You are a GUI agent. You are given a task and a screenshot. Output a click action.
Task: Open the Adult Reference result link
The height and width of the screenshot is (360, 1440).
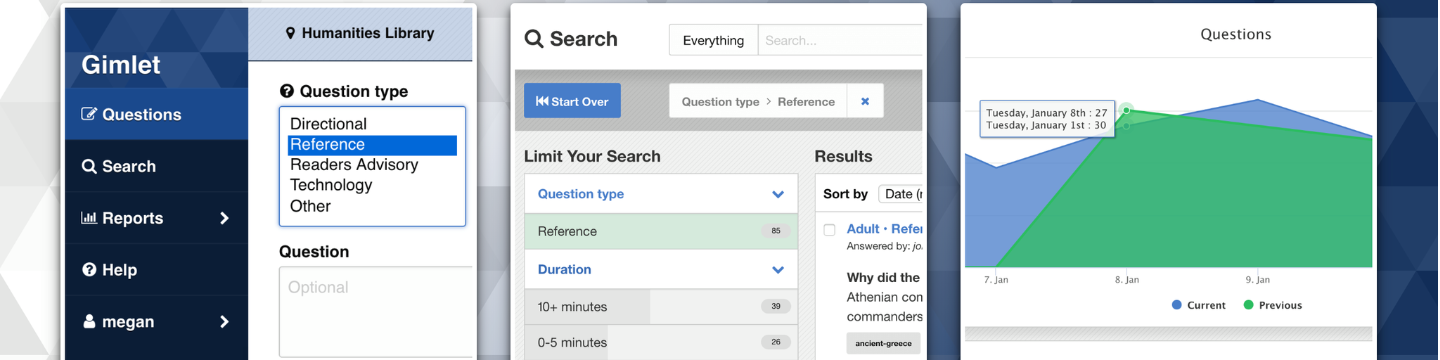coord(884,229)
